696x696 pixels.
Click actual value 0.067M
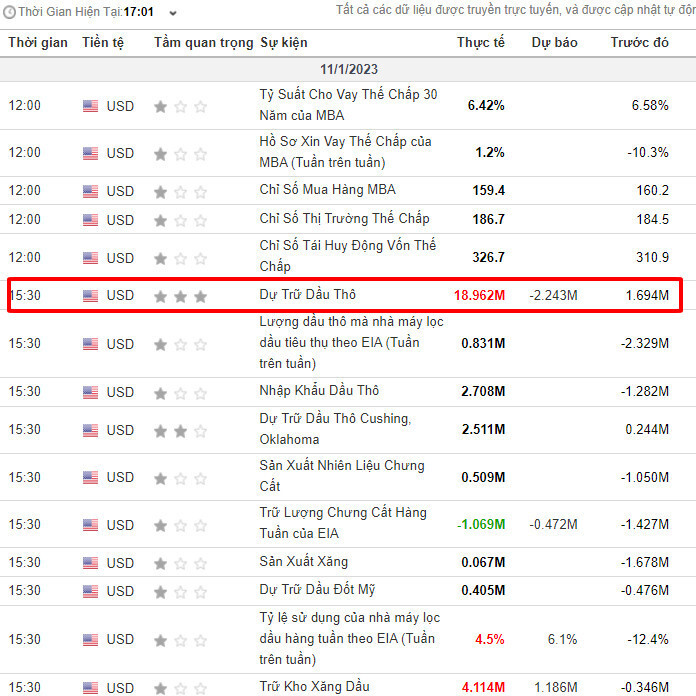483,562
